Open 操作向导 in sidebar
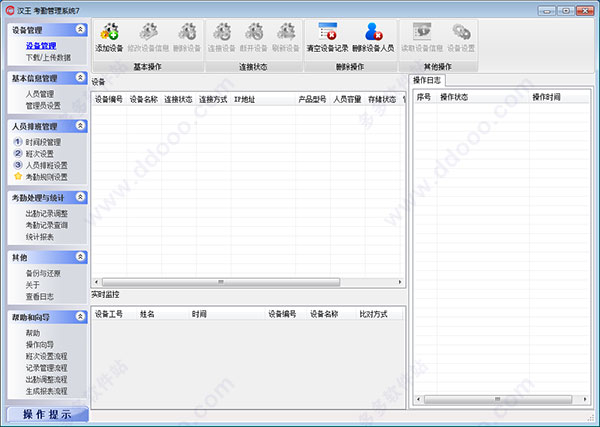The width and height of the screenshot is (600, 427). (x=39, y=344)
